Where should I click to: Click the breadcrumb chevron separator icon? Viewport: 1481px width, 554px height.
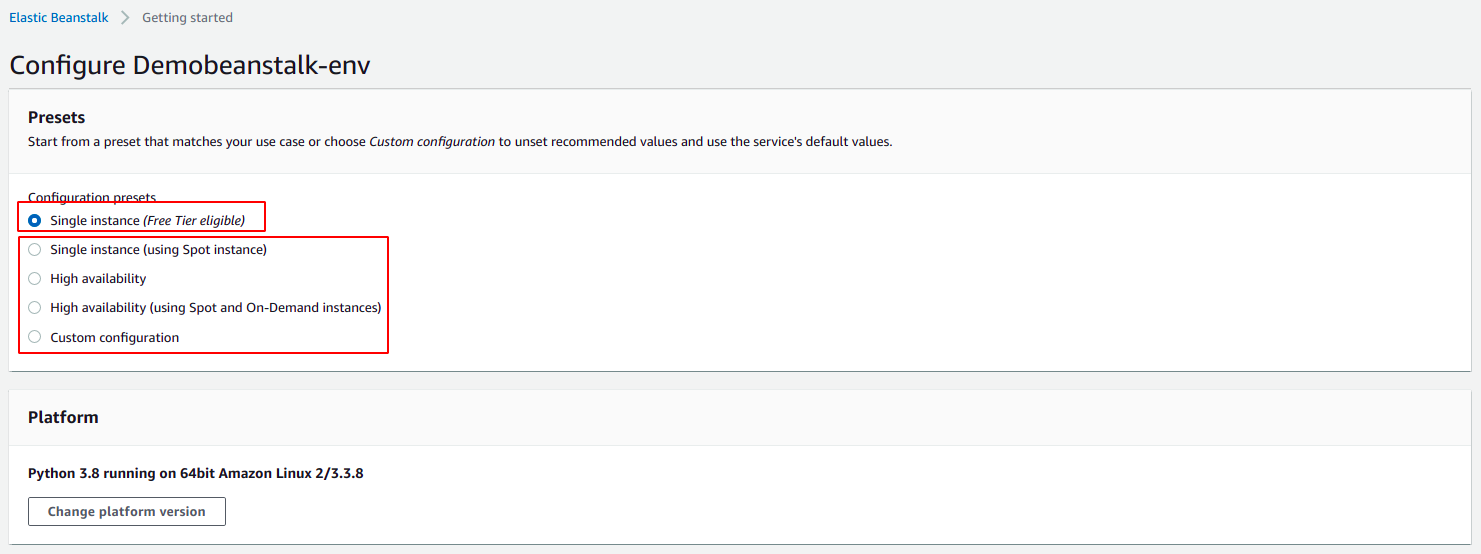pyautogui.click(x=125, y=17)
